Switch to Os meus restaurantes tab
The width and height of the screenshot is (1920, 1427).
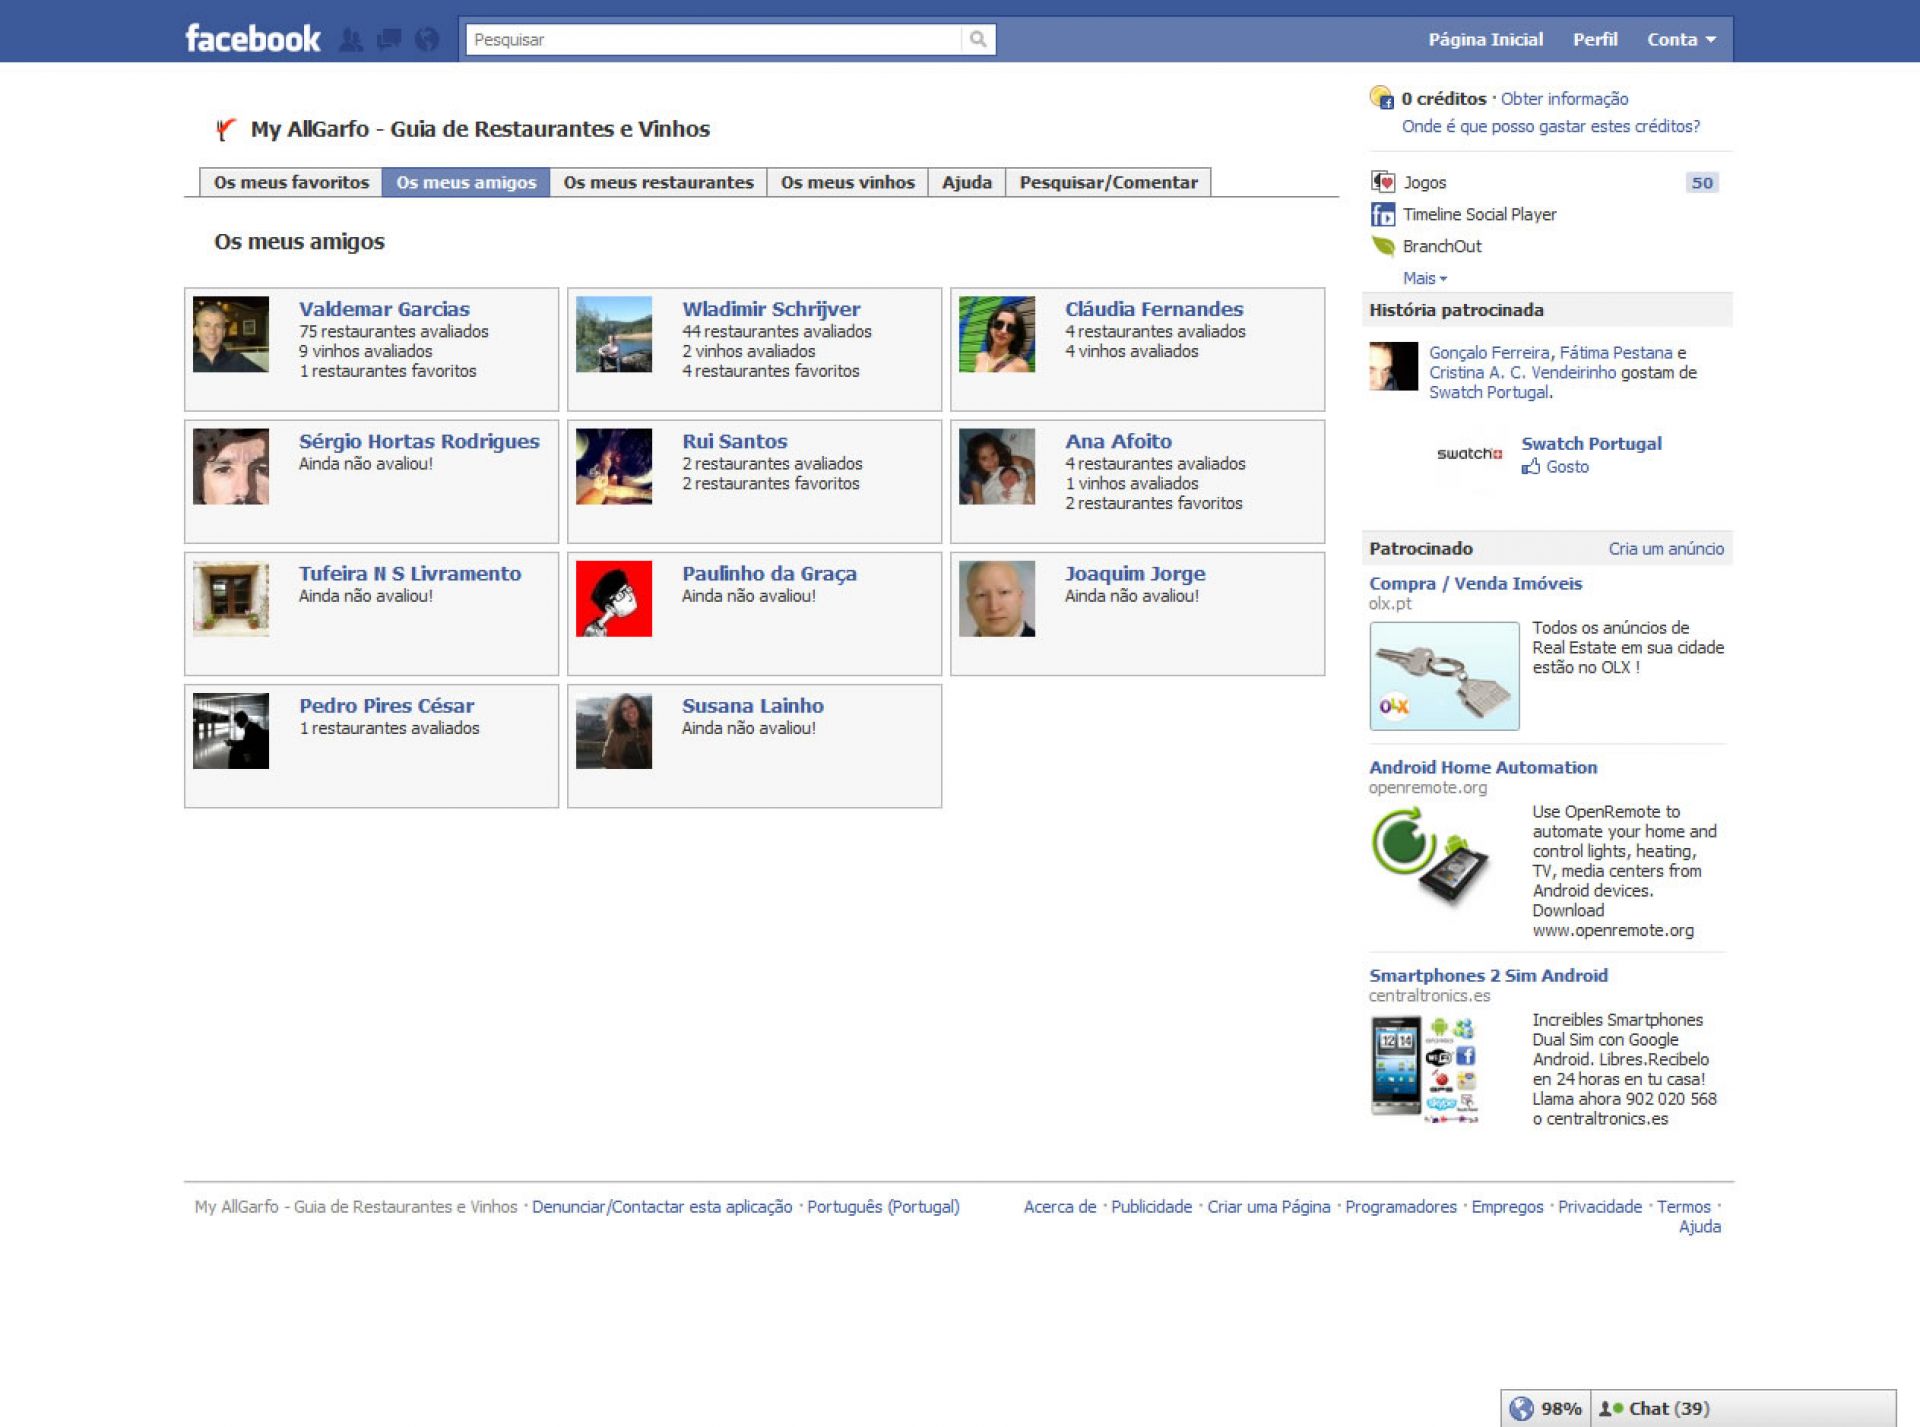coord(658,182)
